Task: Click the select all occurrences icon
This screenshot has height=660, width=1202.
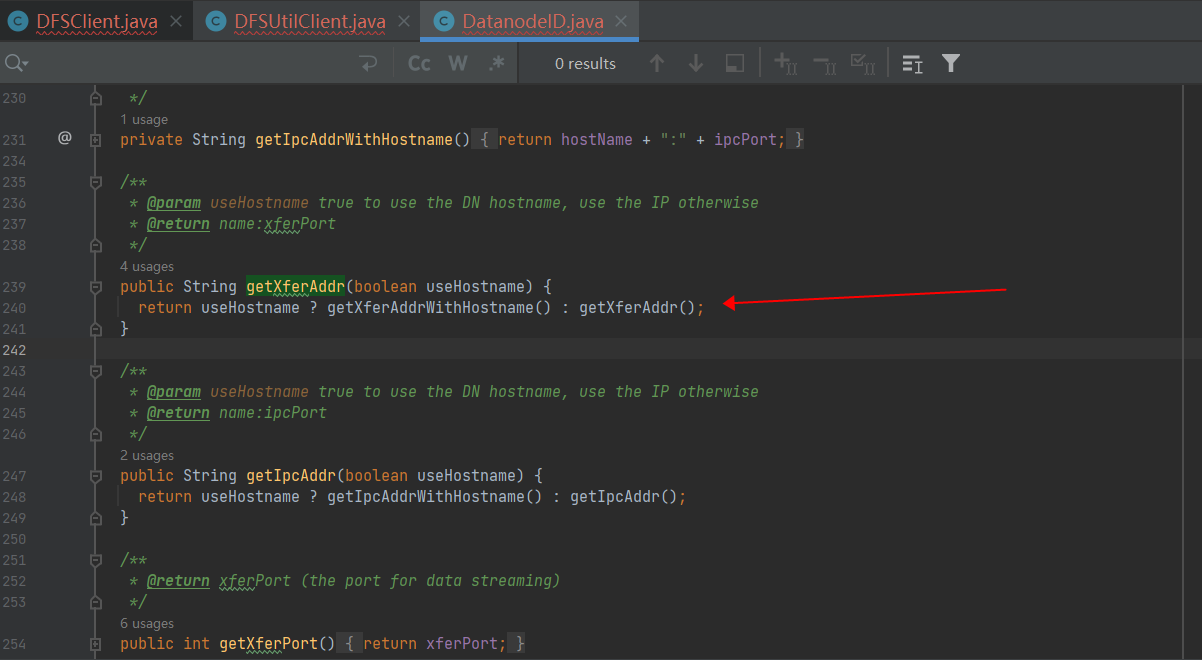Action: click(861, 62)
